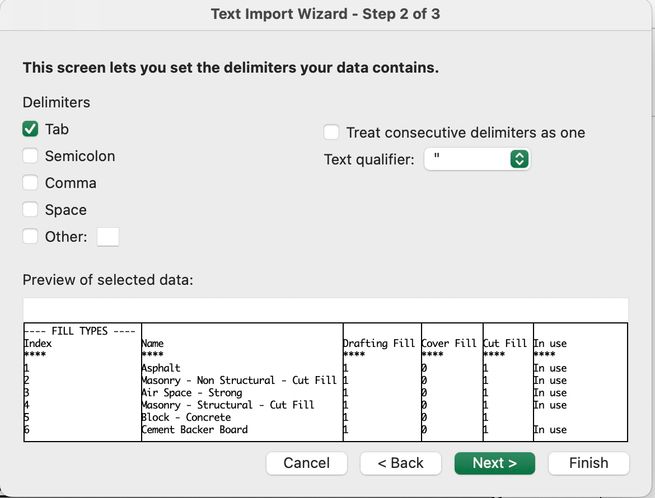This screenshot has height=498, width=655.
Task: Uncheck the Tab delimiter checkbox
Action: (x=30, y=129)
